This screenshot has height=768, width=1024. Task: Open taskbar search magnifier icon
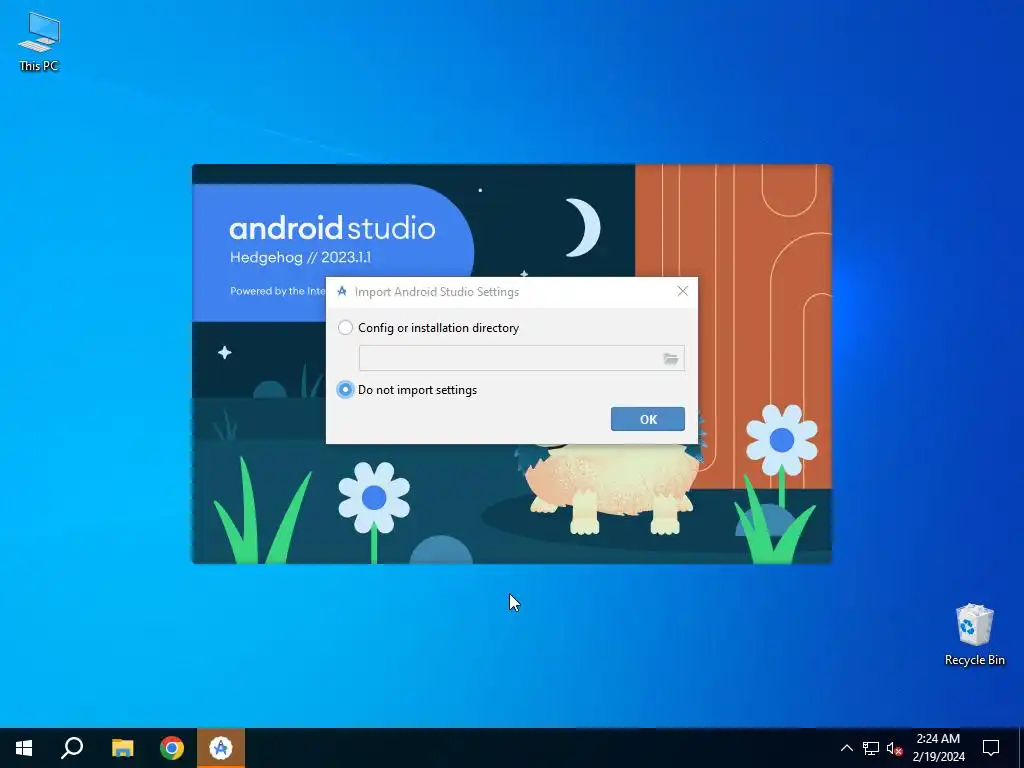point(72,748)
